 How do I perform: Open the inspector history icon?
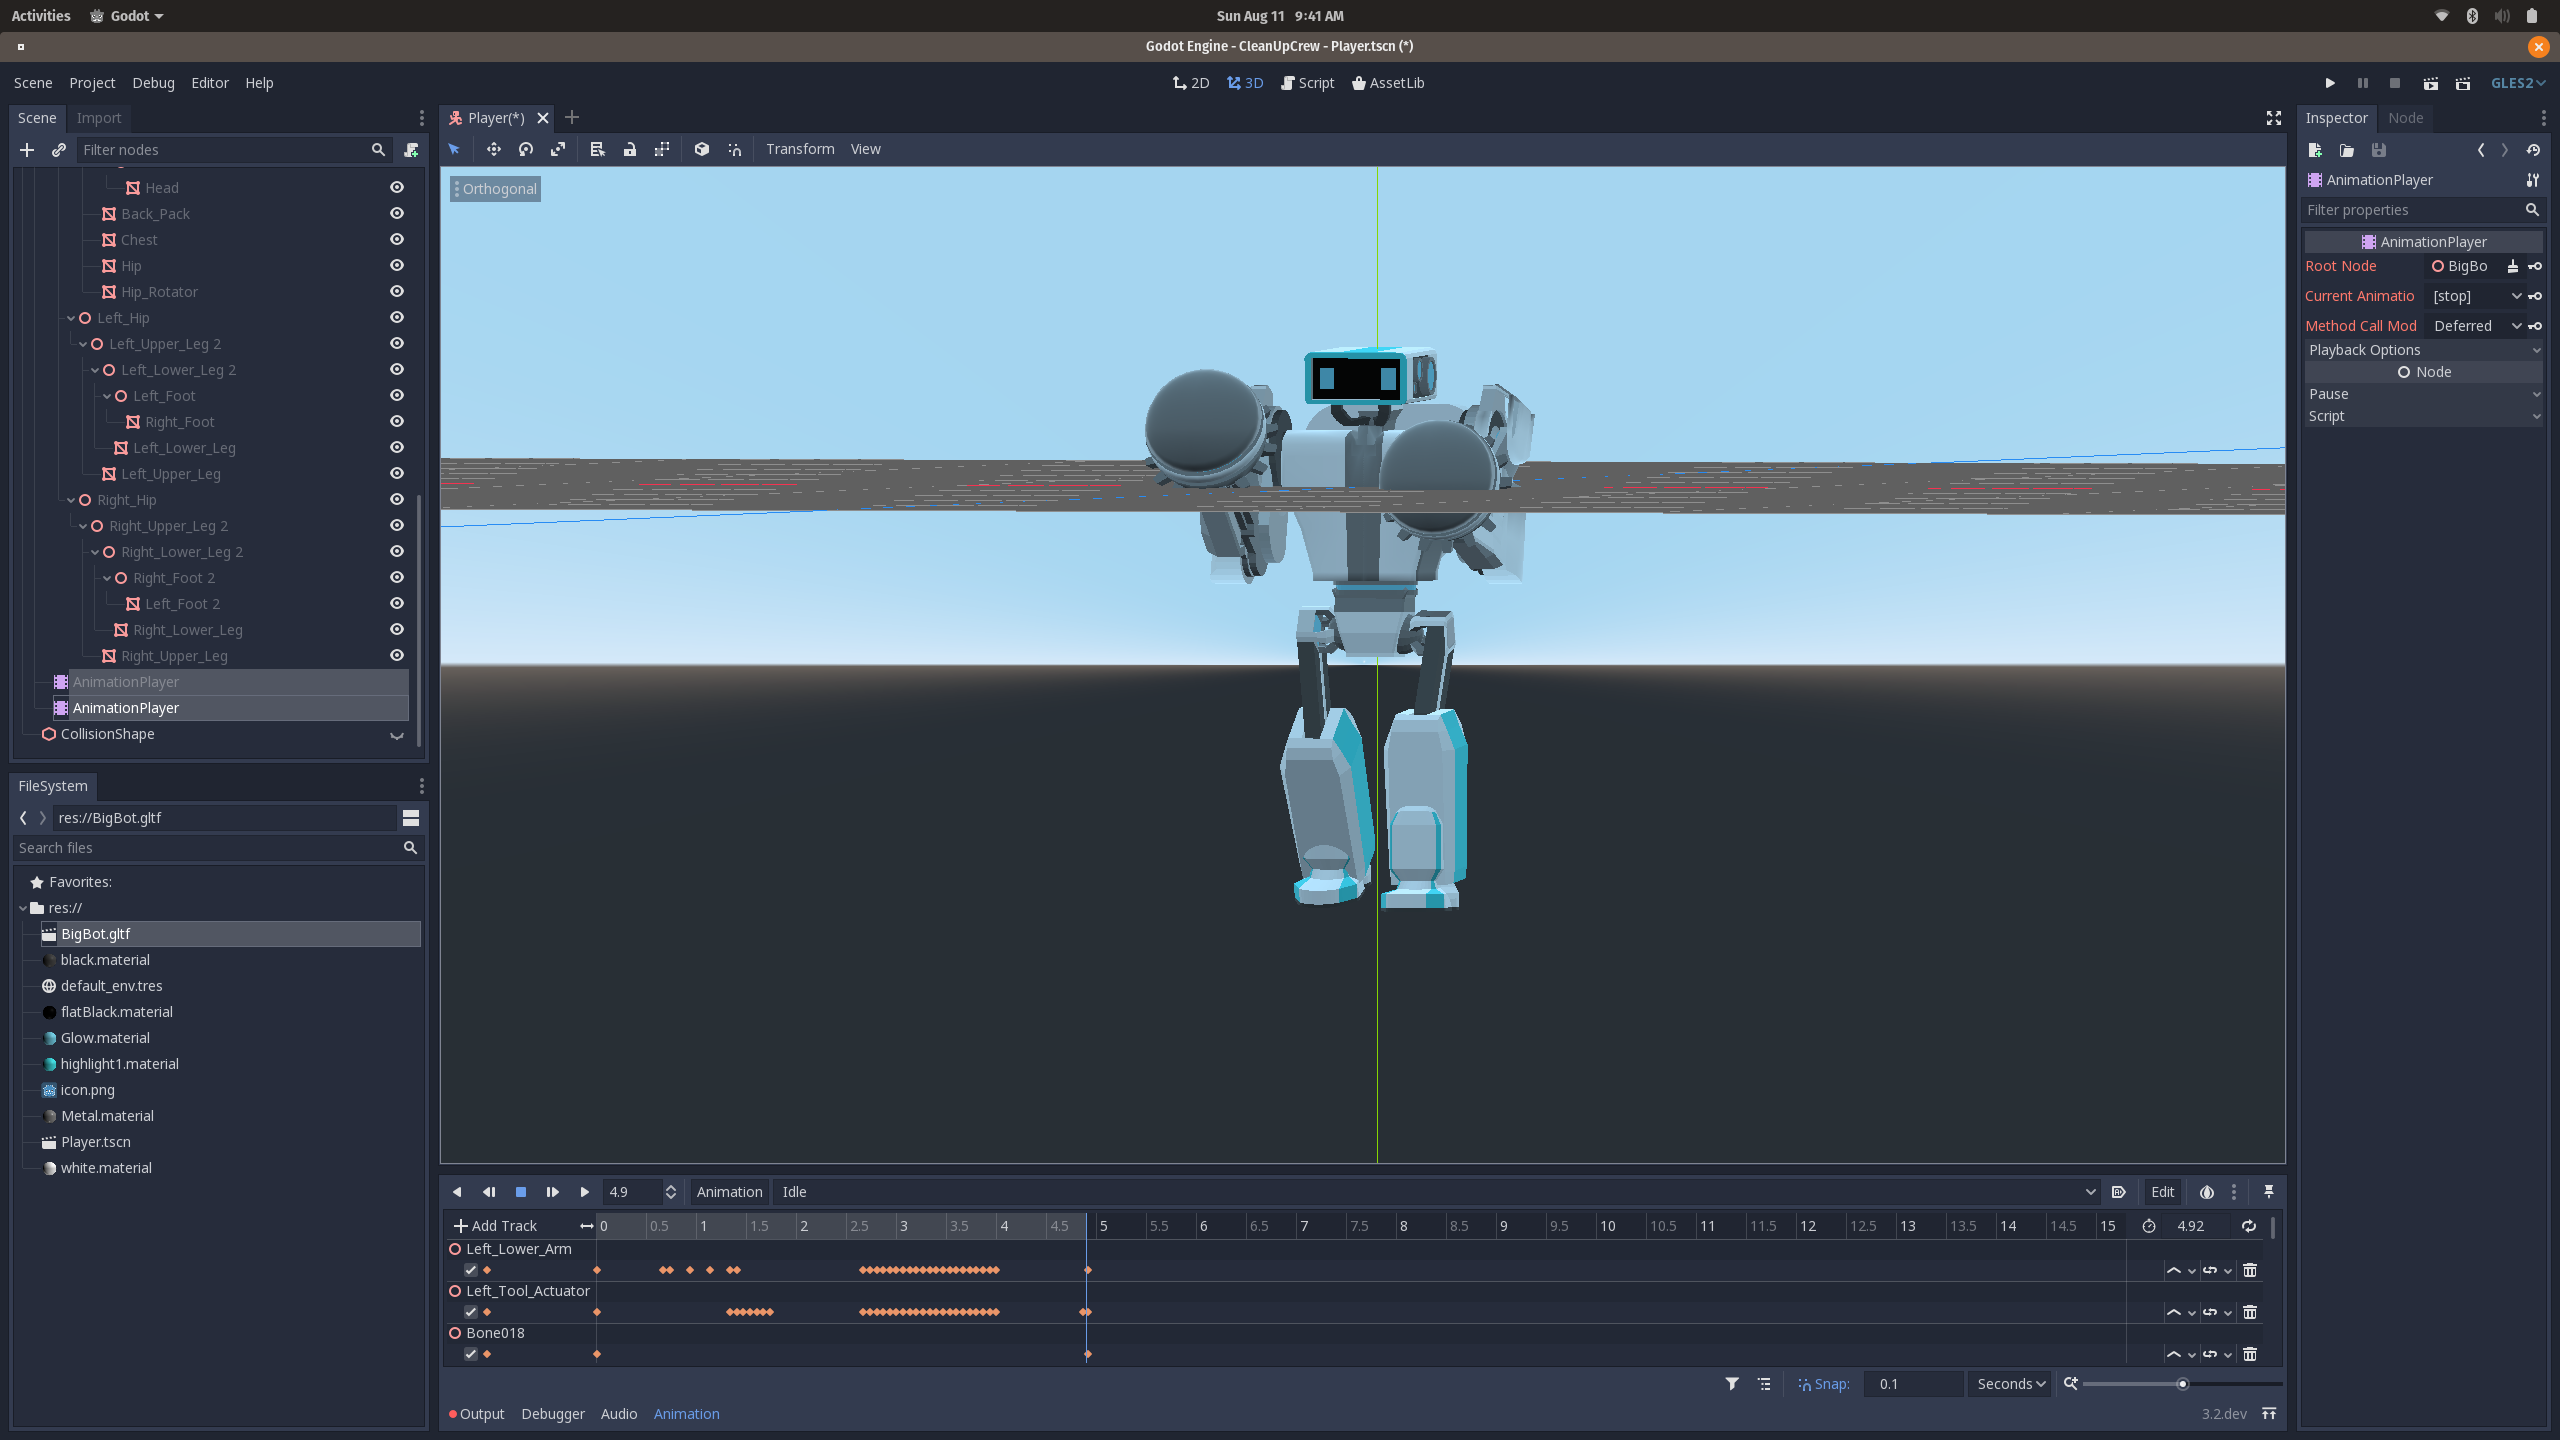tap(2533, 150)
